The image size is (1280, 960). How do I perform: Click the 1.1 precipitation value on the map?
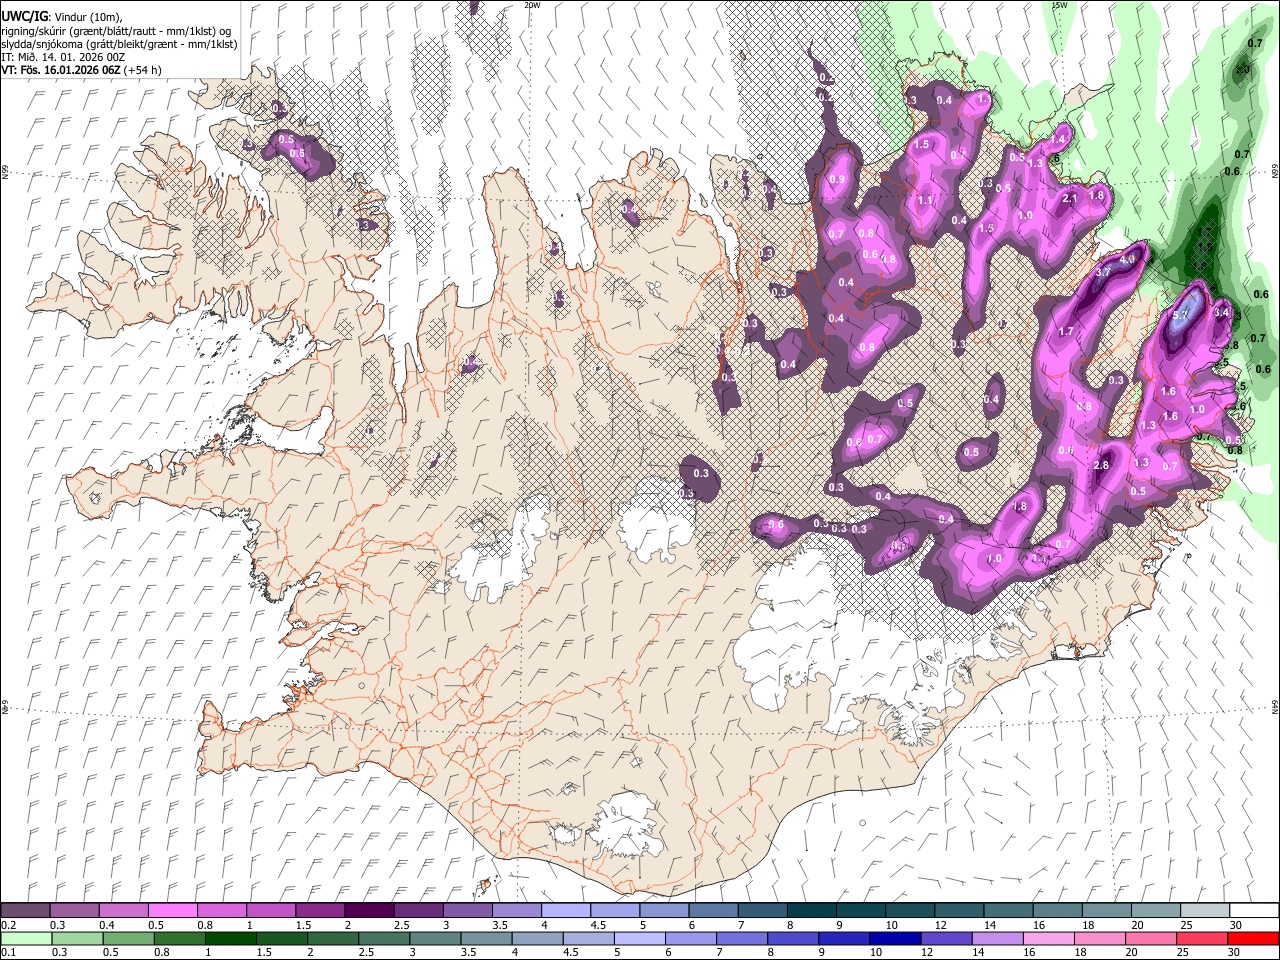925,200
